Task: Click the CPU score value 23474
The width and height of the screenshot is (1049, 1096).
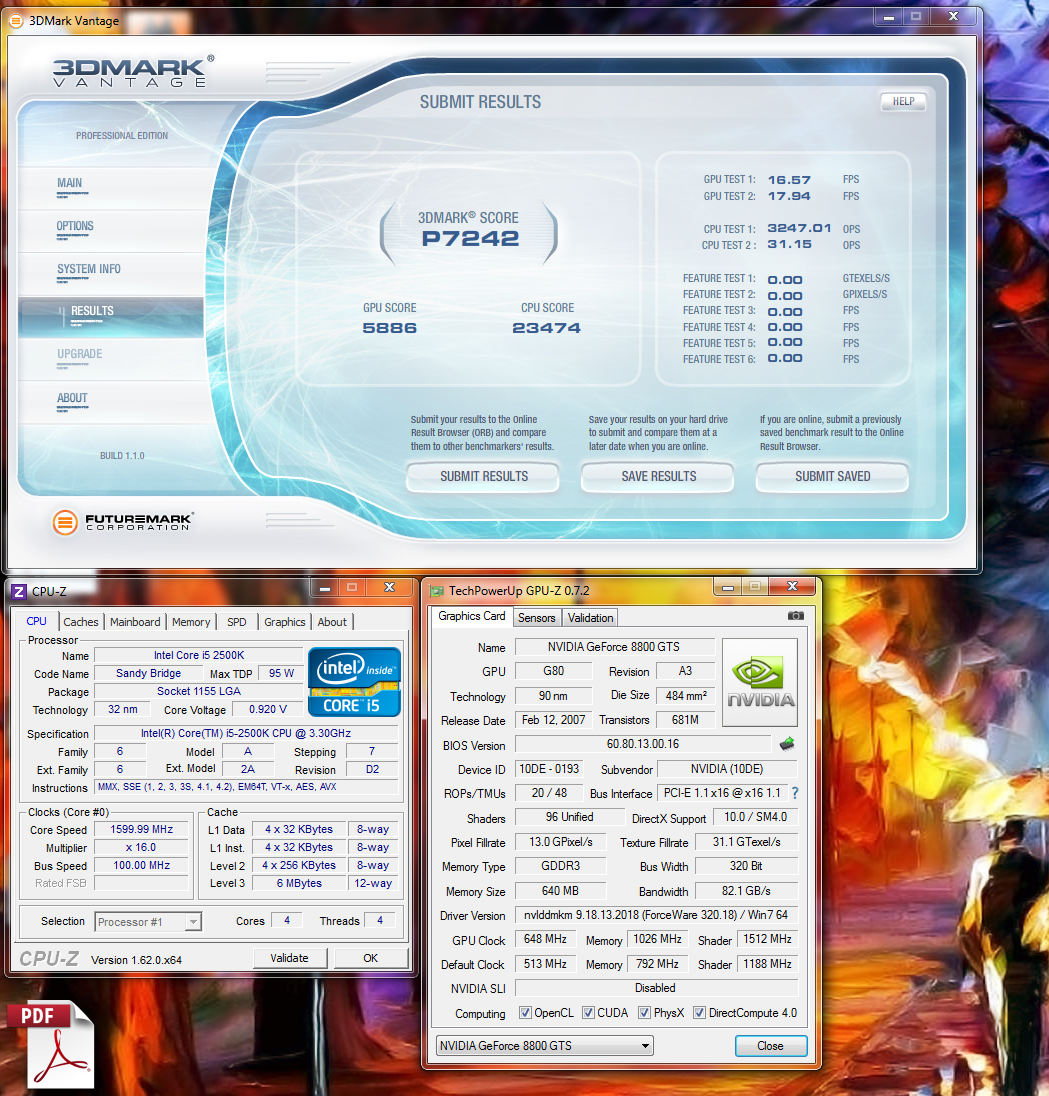Action: click(547, 328)
